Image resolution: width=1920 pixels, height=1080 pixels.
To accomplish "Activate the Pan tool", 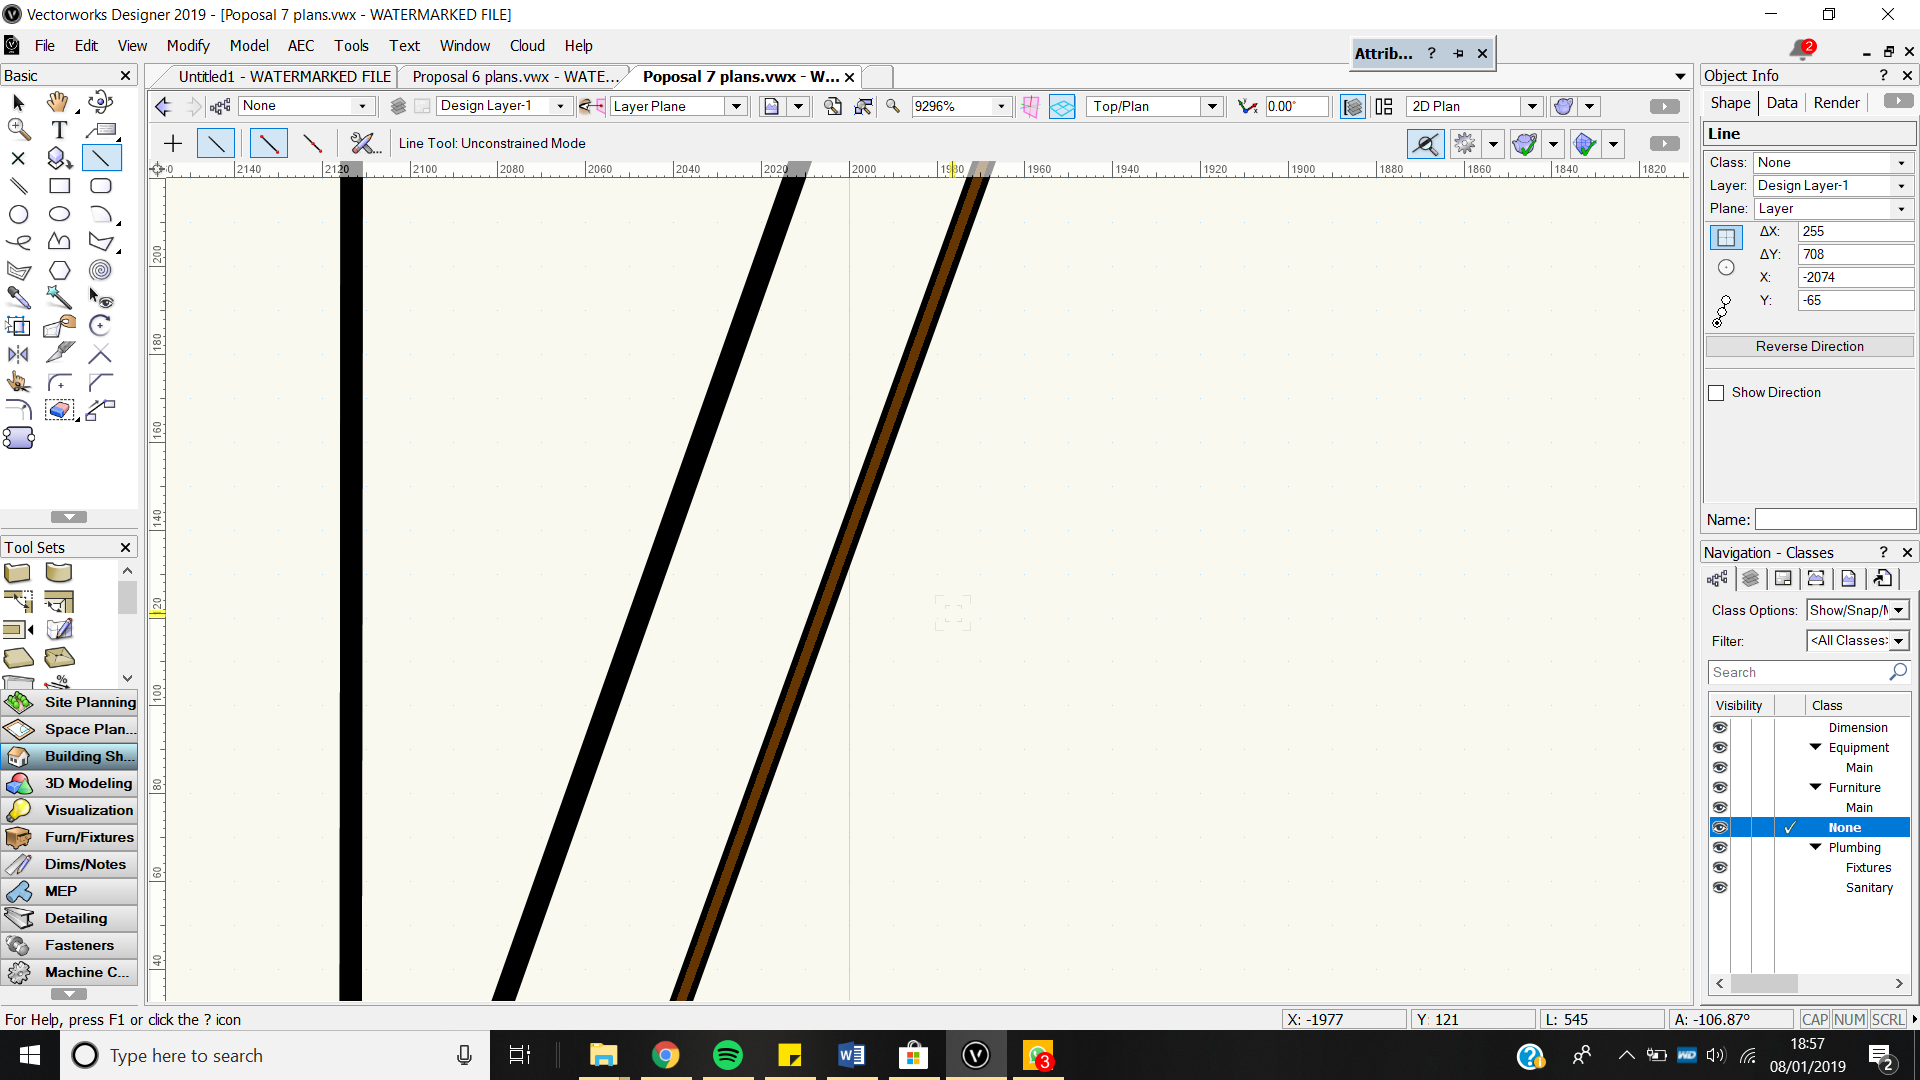I will coord(57,101).
